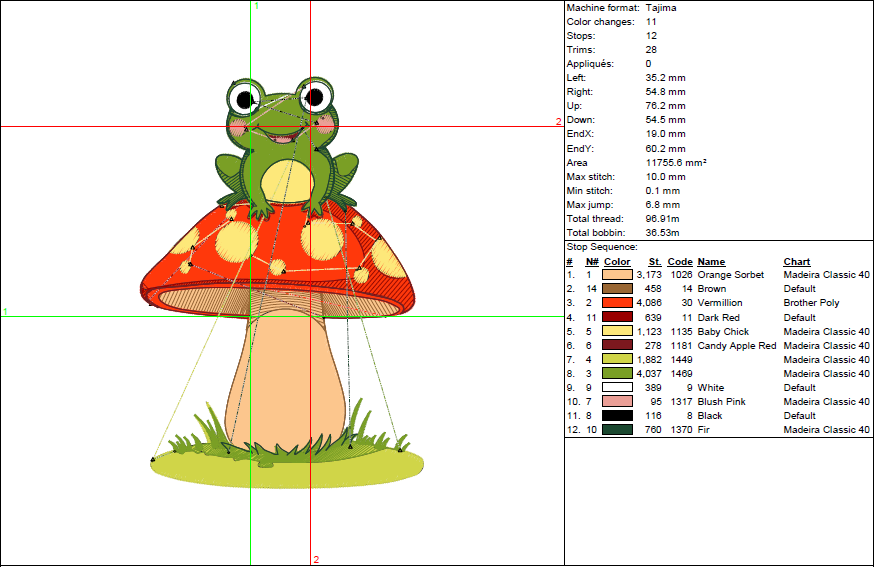
Task: Click the Stop Sequence heading
Action: [602, 246]
